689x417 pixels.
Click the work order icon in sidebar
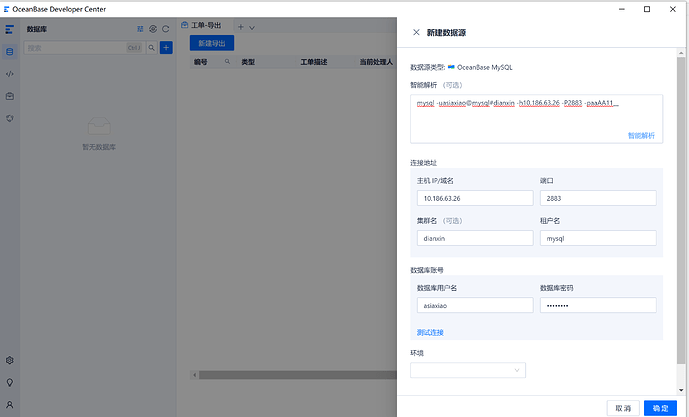coord(10,96)
